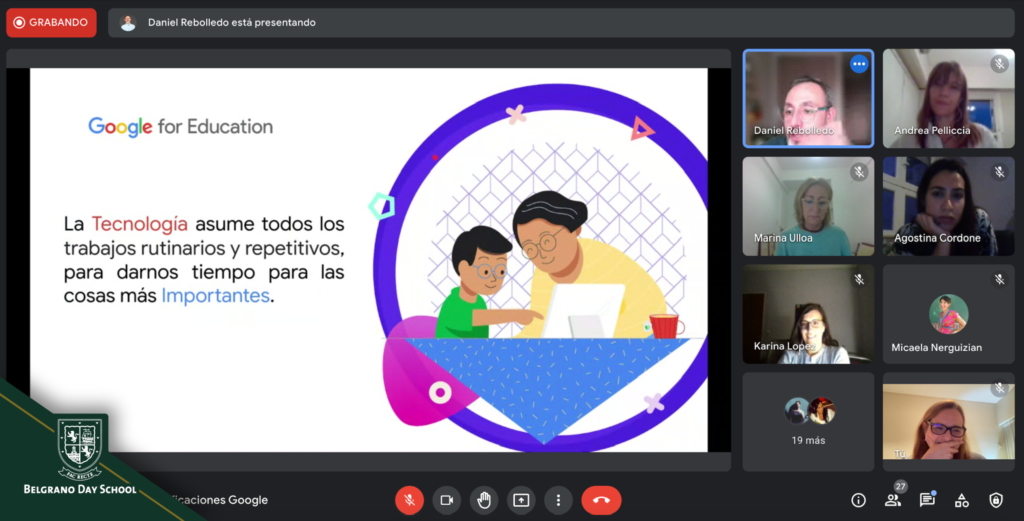The image size is (1024, 521).
Task: Click the GRABANDO recording indicator
Action: tap(52, 22)
